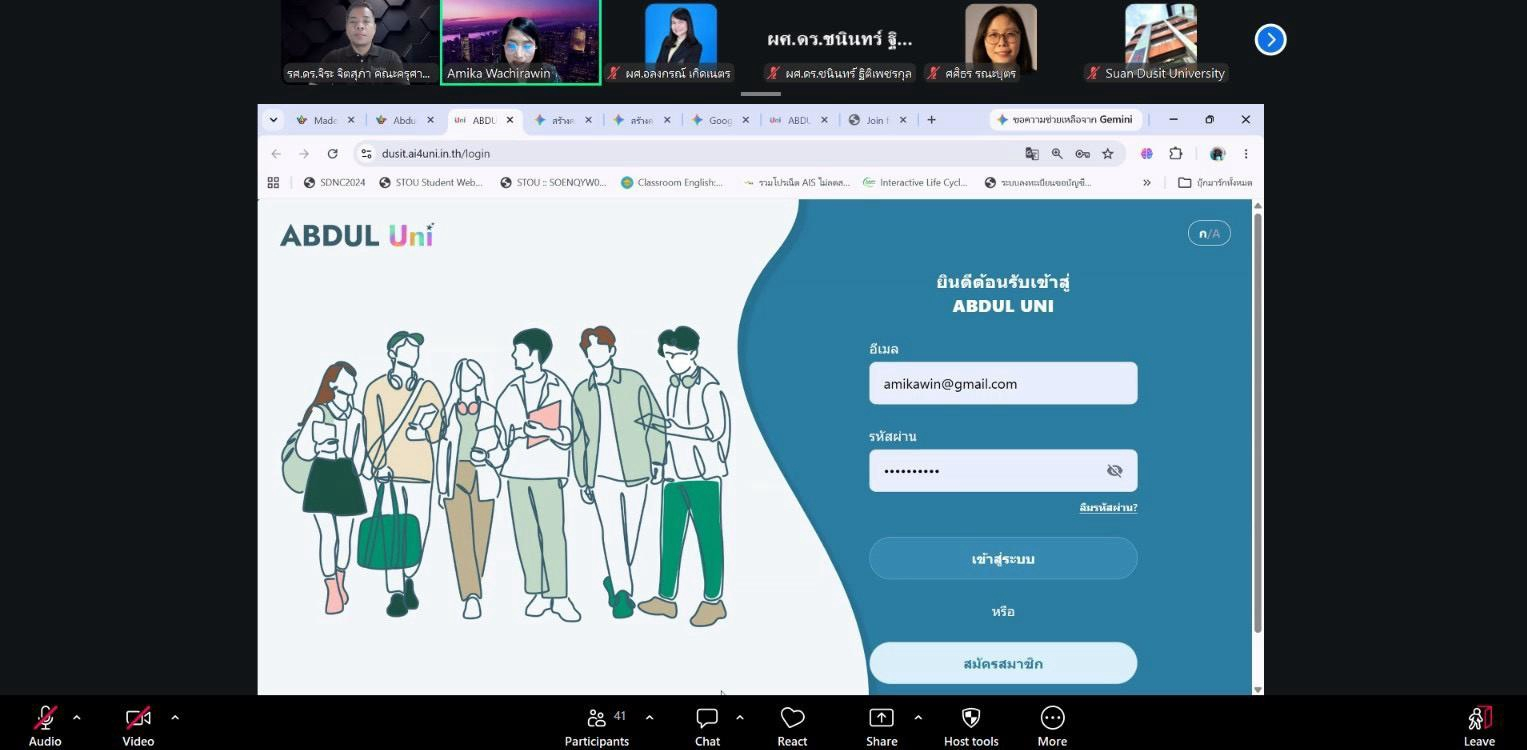1527x750 pixels.
Task: Open the SDNC2024 bookmark
Action: coord(335,183)
